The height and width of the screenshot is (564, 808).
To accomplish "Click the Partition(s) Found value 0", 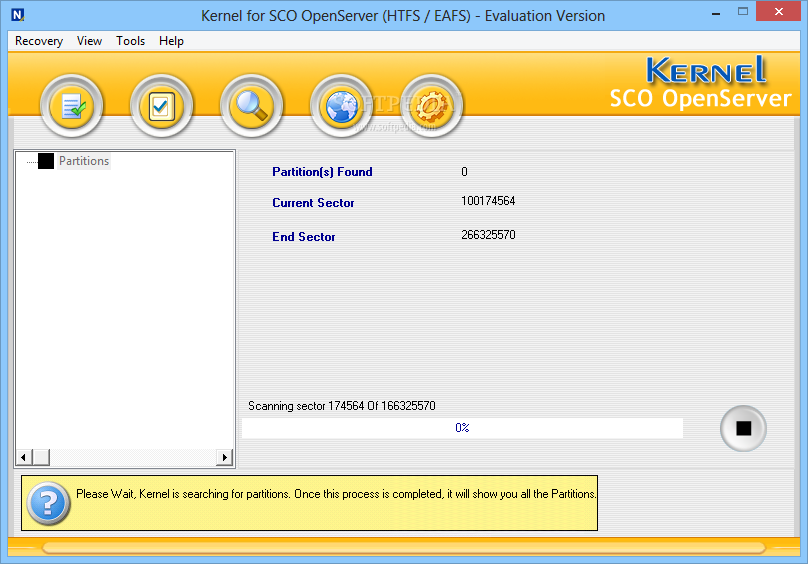I will click(464, 172).
